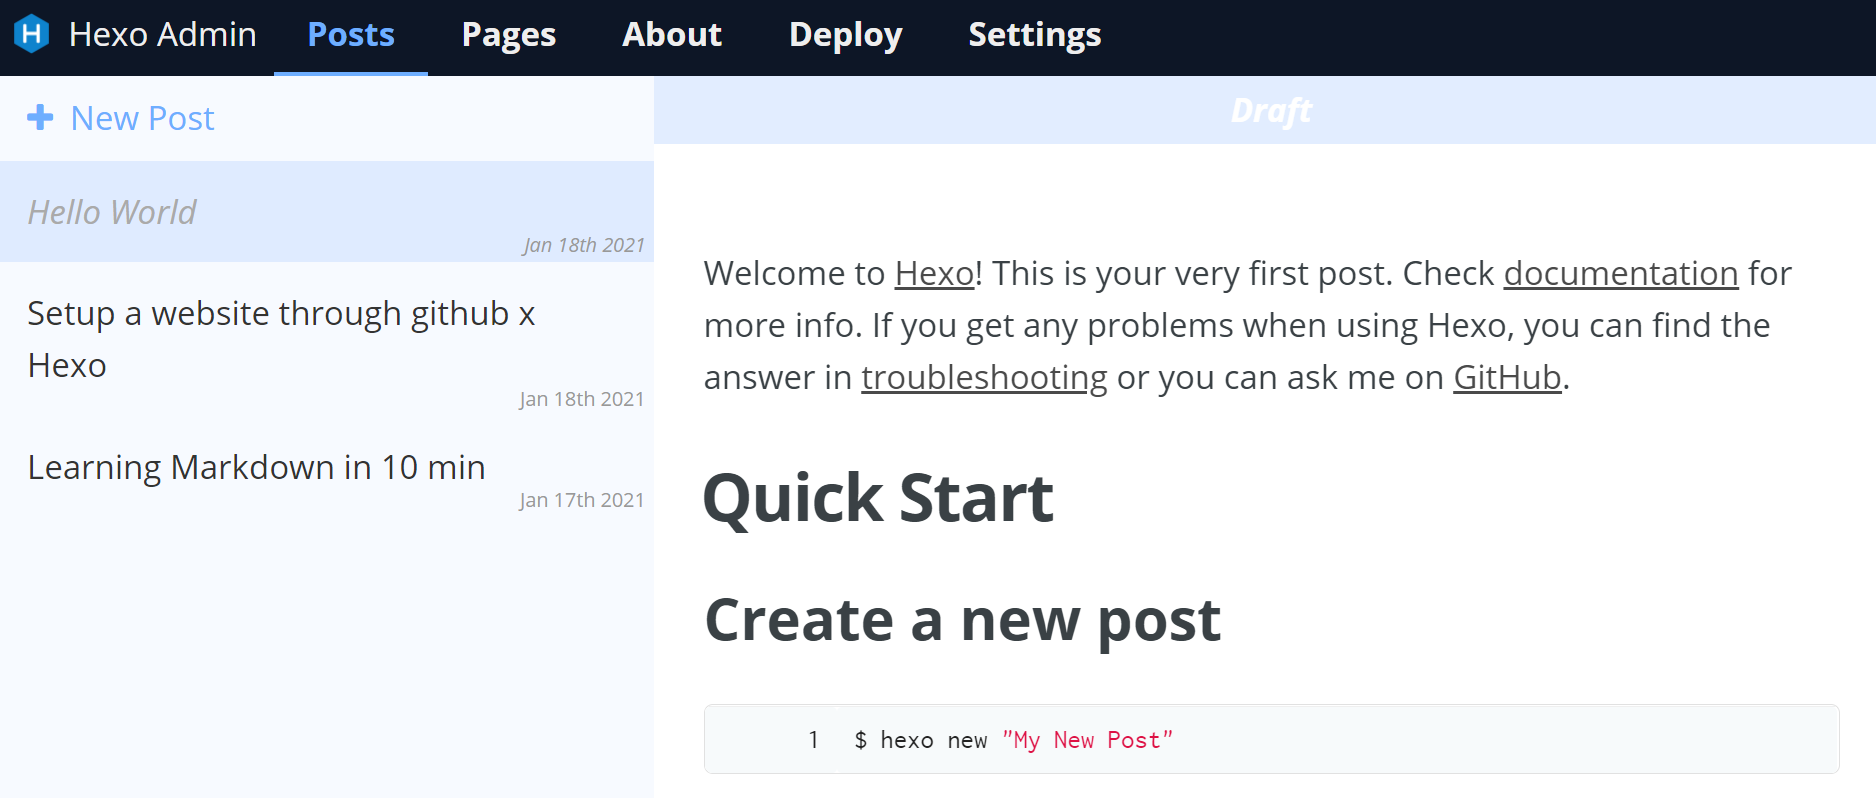This screenshot has width=1876, height=798.
Task: Click line number 1 in code block
Action: click(813, 740)
